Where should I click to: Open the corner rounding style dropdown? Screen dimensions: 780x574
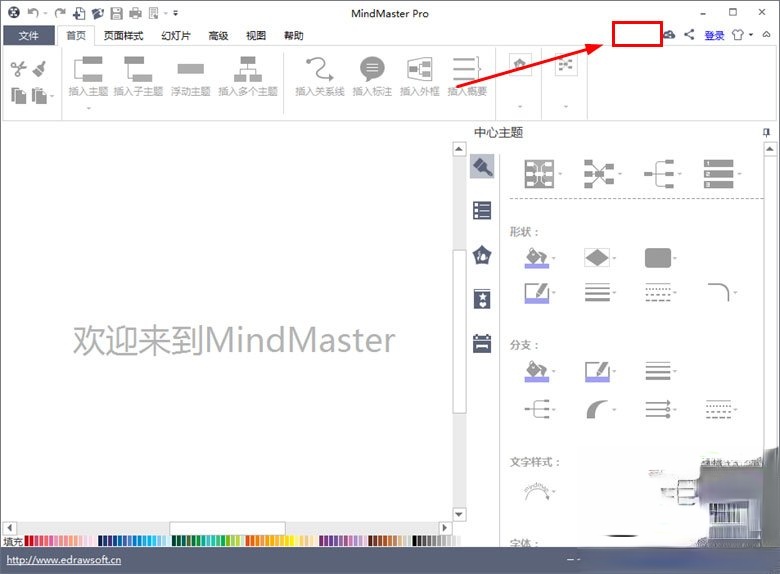click(x=721, y=292)
